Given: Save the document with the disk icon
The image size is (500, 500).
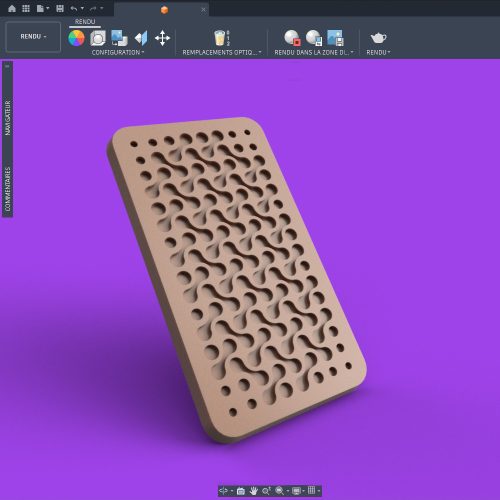Looking at the screenshot, I should [x=60, y=9].
